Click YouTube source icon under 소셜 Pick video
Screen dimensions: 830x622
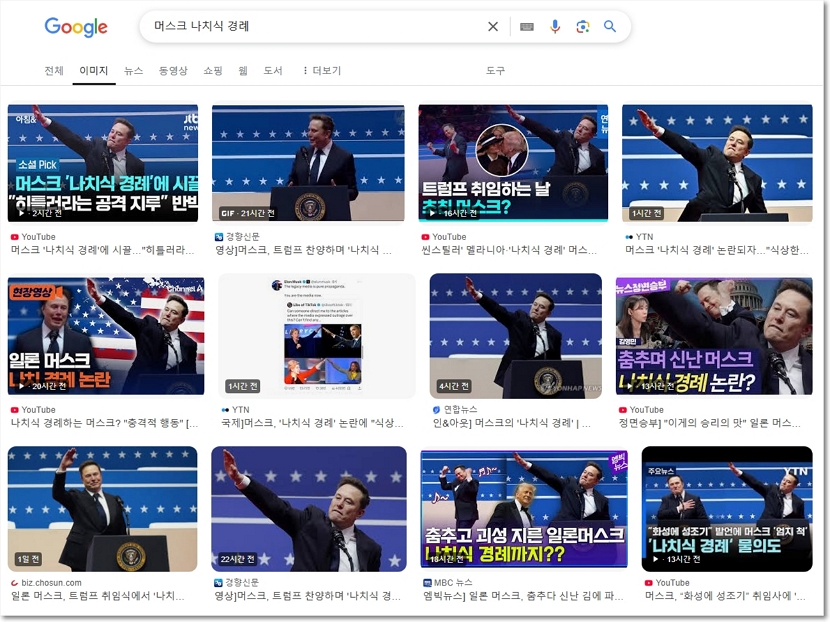14,237
